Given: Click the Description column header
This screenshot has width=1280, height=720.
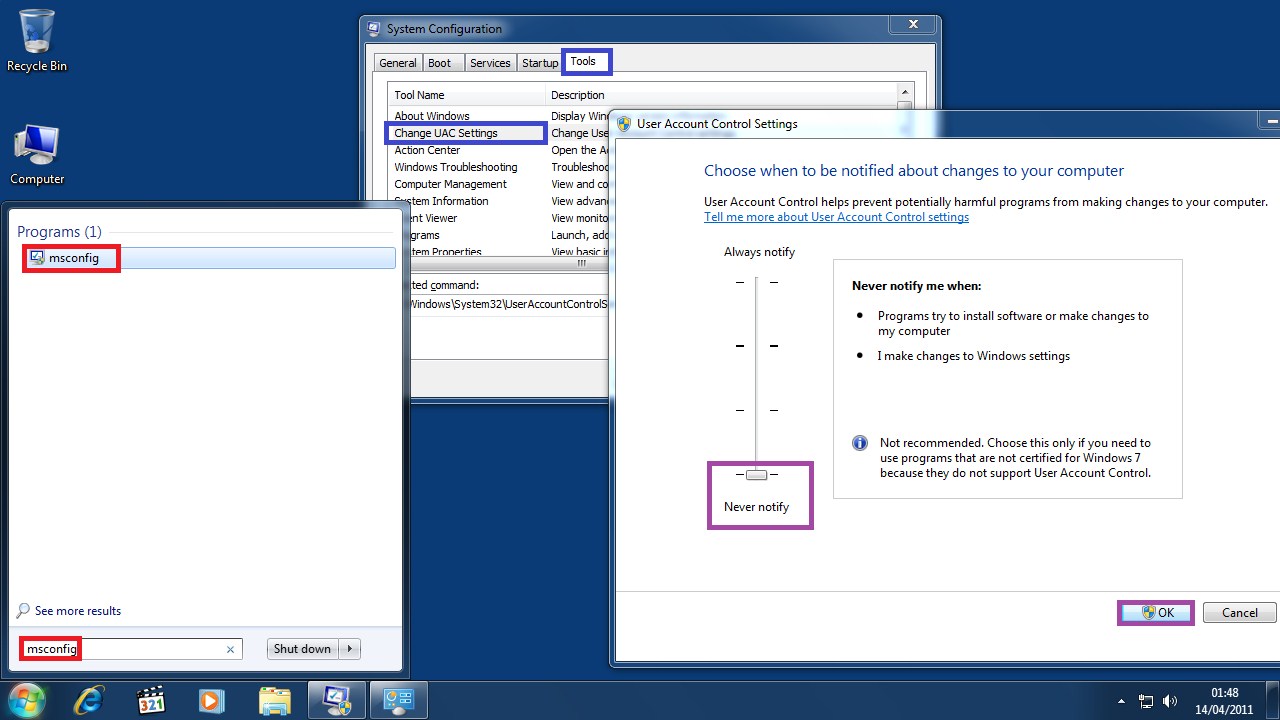Looking at the screenshot, I should 720,95.
